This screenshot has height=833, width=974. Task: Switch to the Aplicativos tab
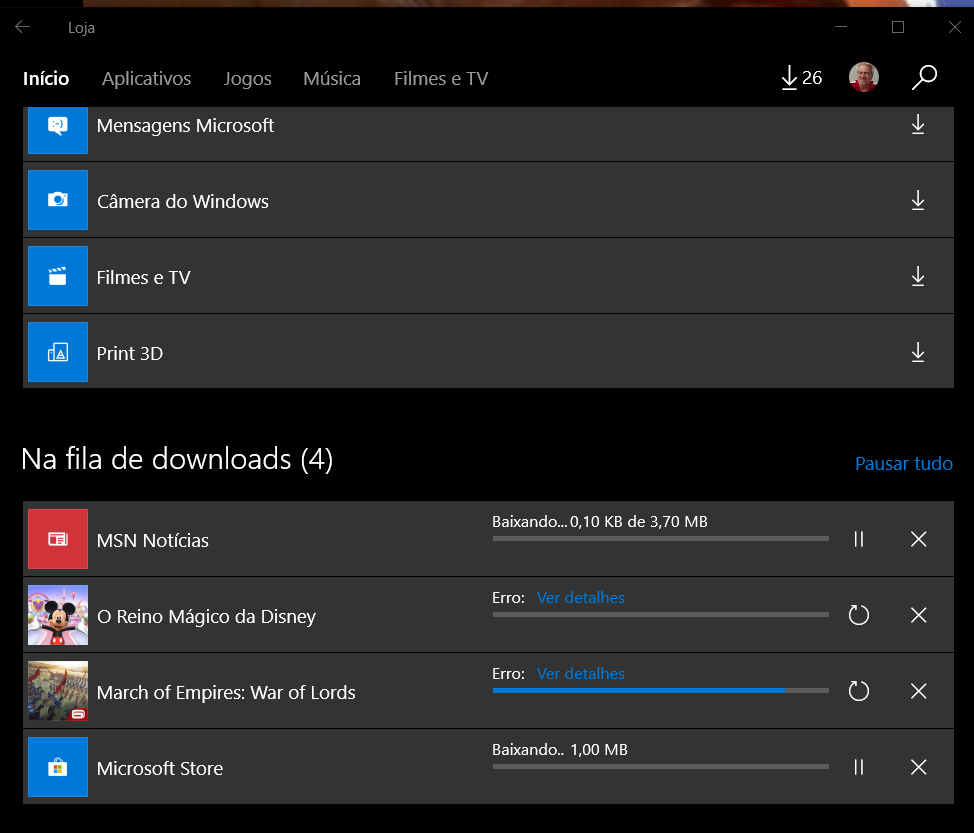146,78
